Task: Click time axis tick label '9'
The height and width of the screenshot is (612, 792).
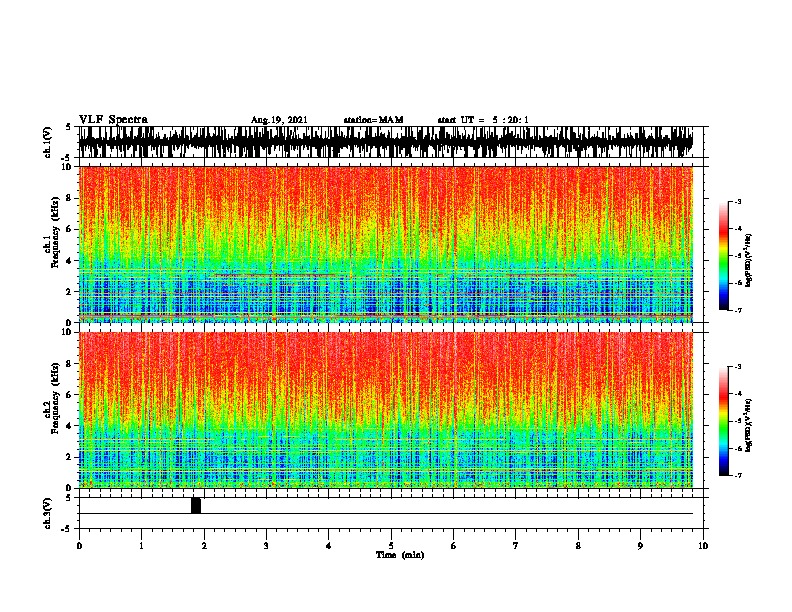Action: tap(640, 546)
